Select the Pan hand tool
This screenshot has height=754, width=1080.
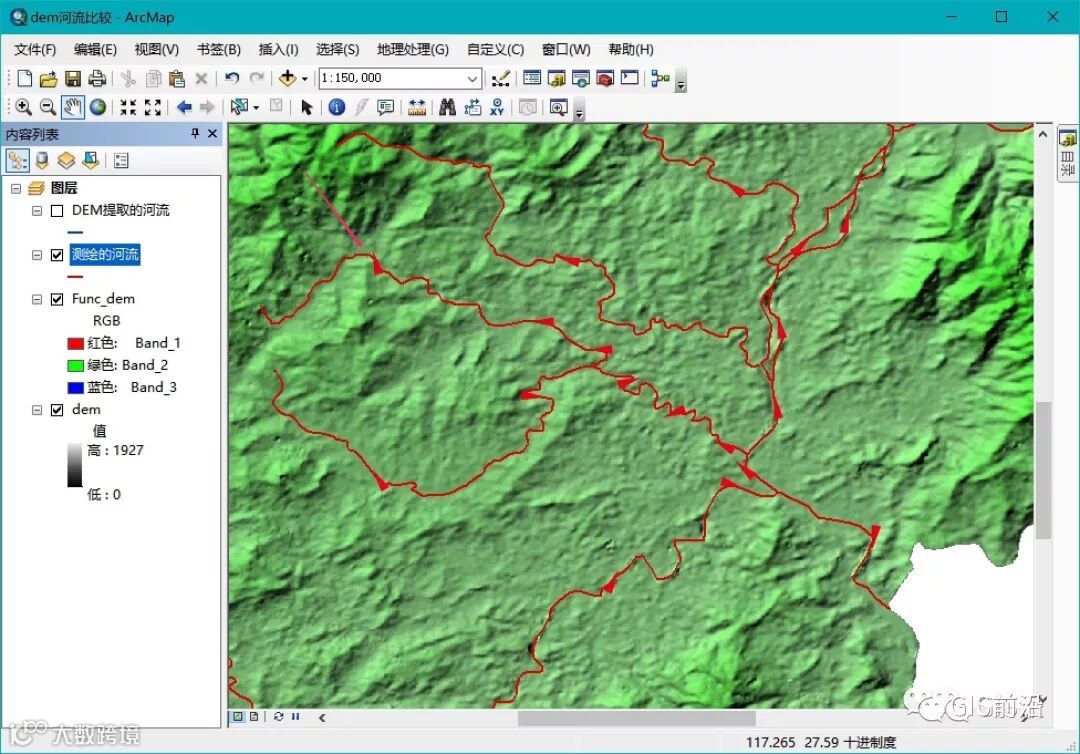[72, 107]
